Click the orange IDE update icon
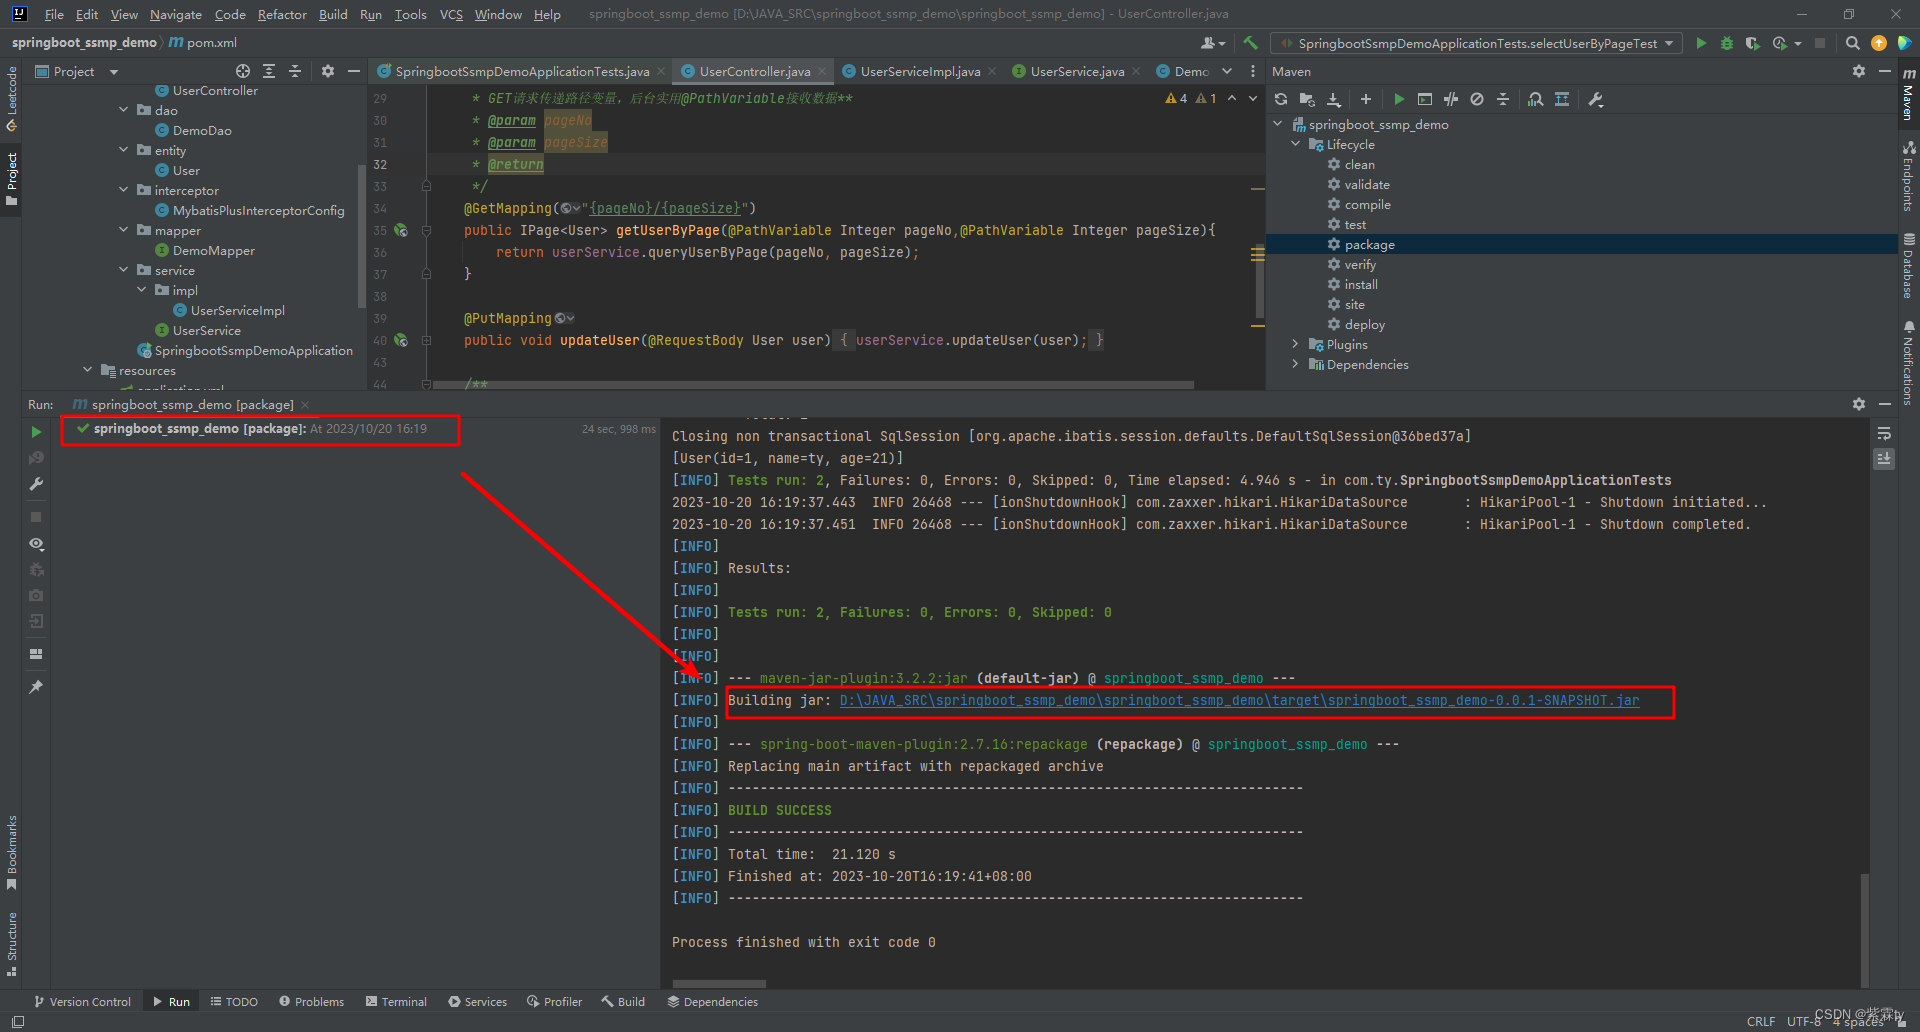Screen dimensions: 1920x1032 pos(1879,43)
